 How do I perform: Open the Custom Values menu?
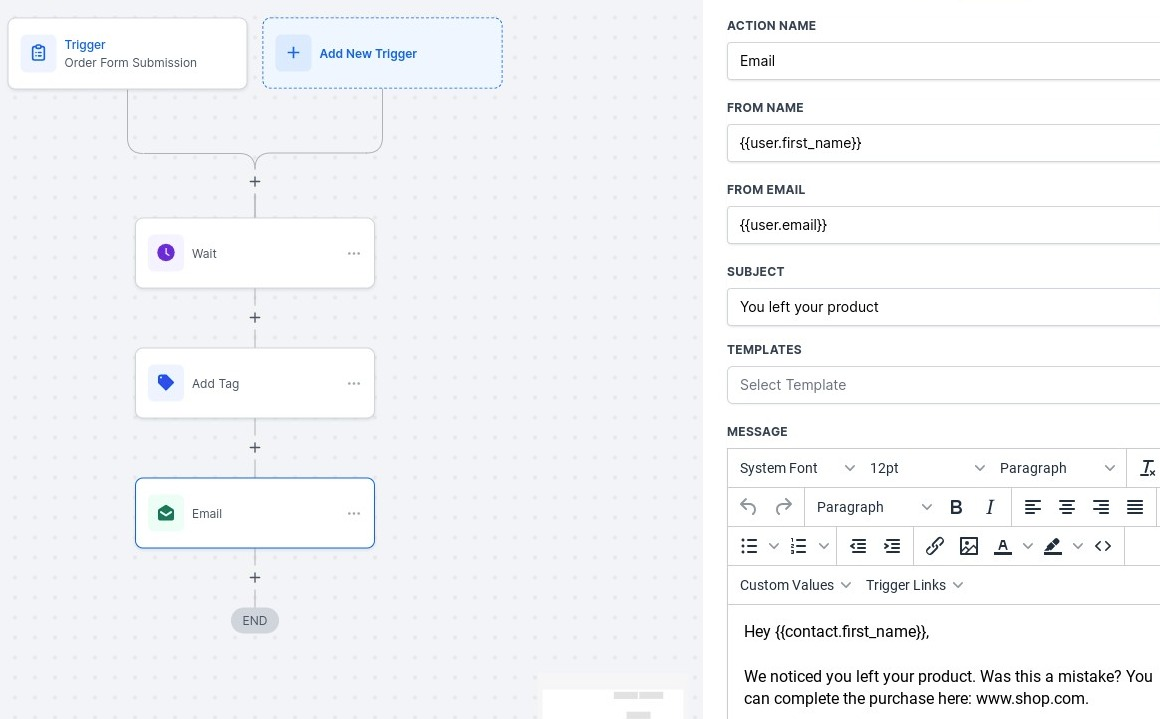point(795,585)
